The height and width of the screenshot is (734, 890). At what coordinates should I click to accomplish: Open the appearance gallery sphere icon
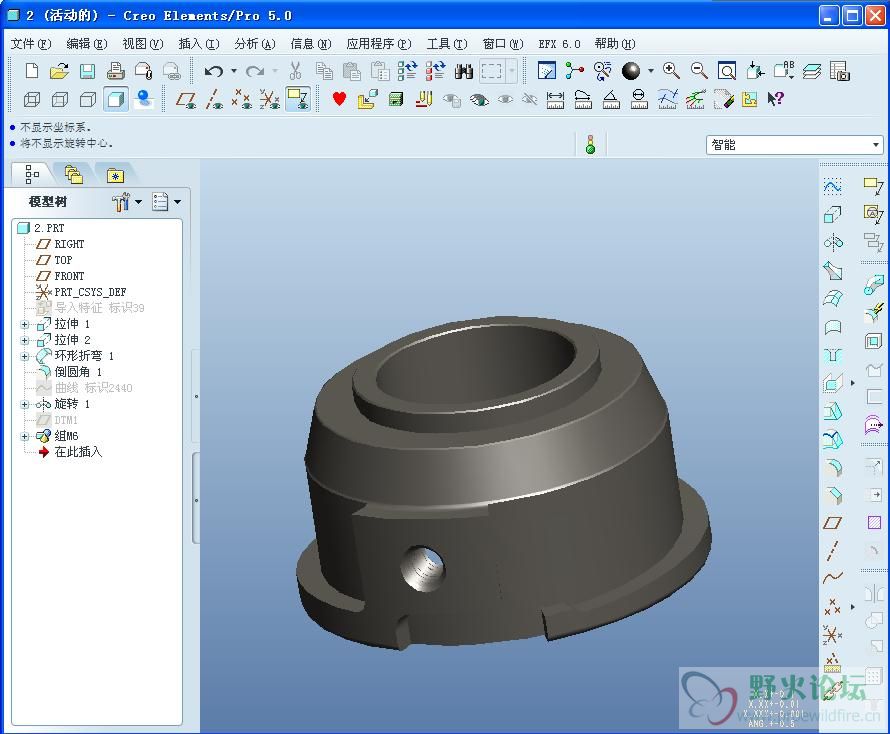(x=631, y=71)
